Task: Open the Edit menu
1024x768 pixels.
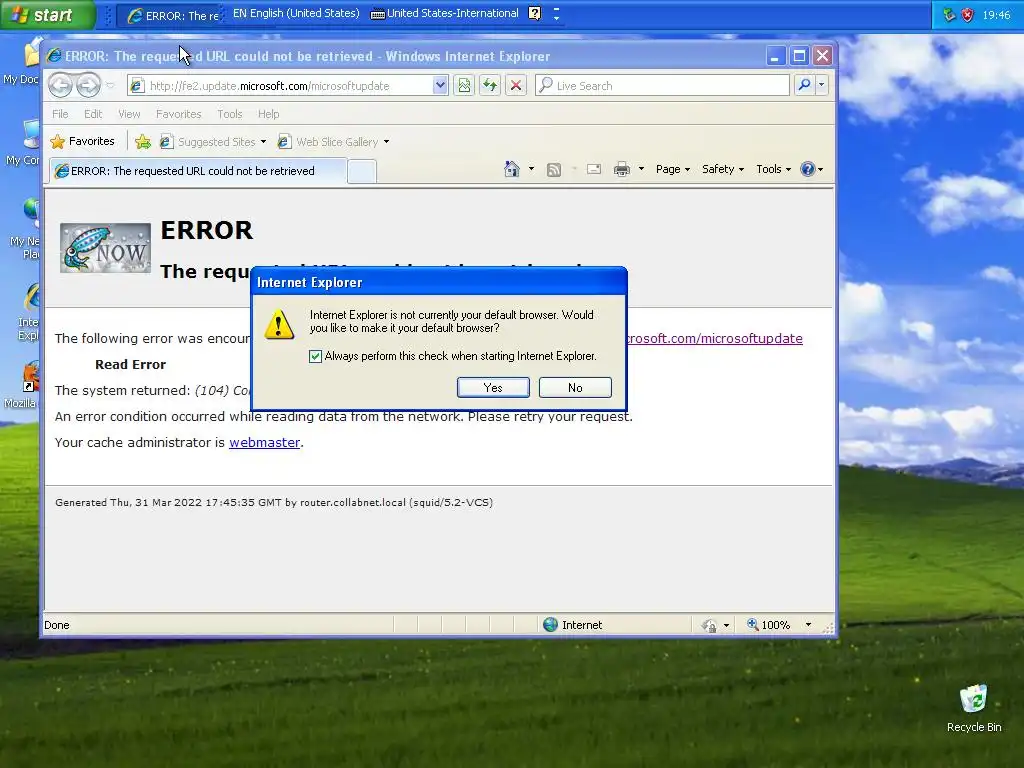Action: (93, 114)
